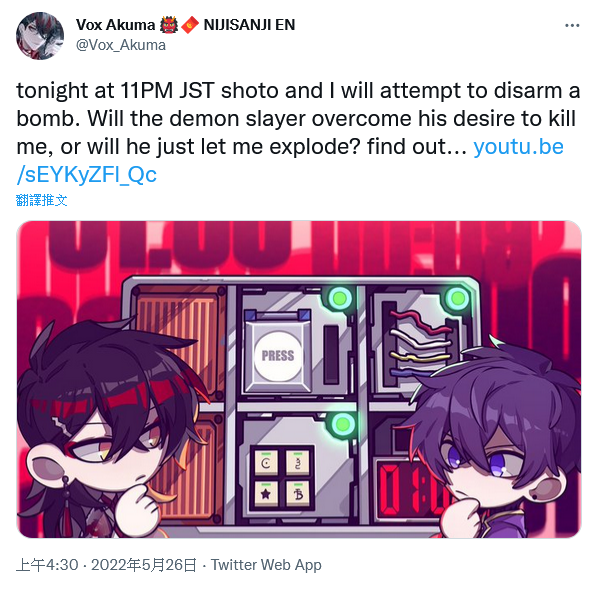Click the PRESS button on bomb image
The width and height of the screenshot is (598, 589).
(278, 356)
